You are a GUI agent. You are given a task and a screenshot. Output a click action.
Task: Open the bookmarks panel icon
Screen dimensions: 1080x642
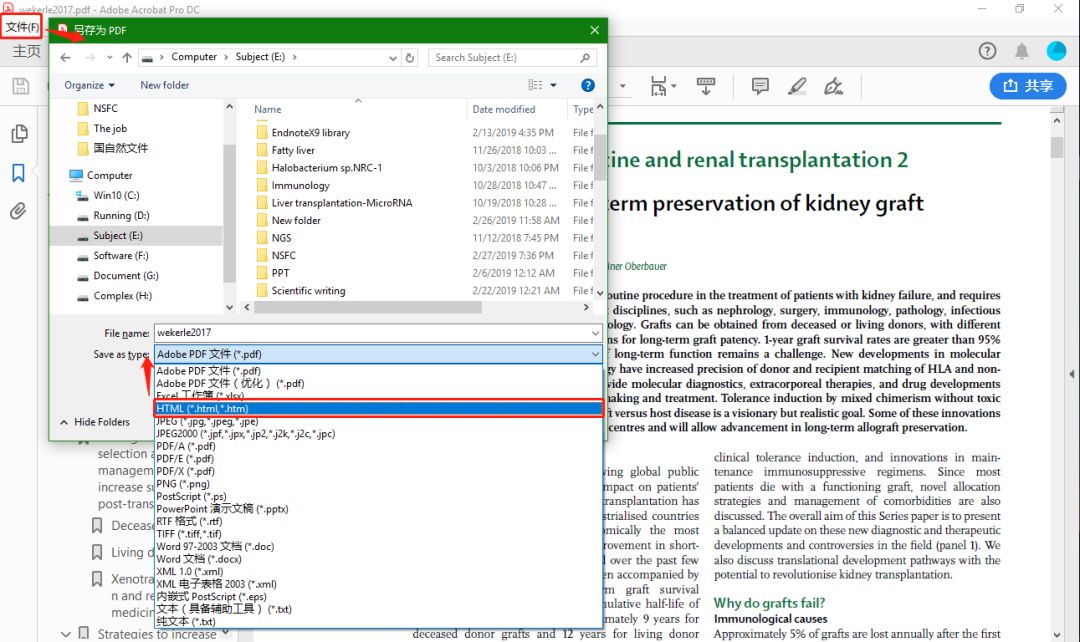[x=19, y=173]
